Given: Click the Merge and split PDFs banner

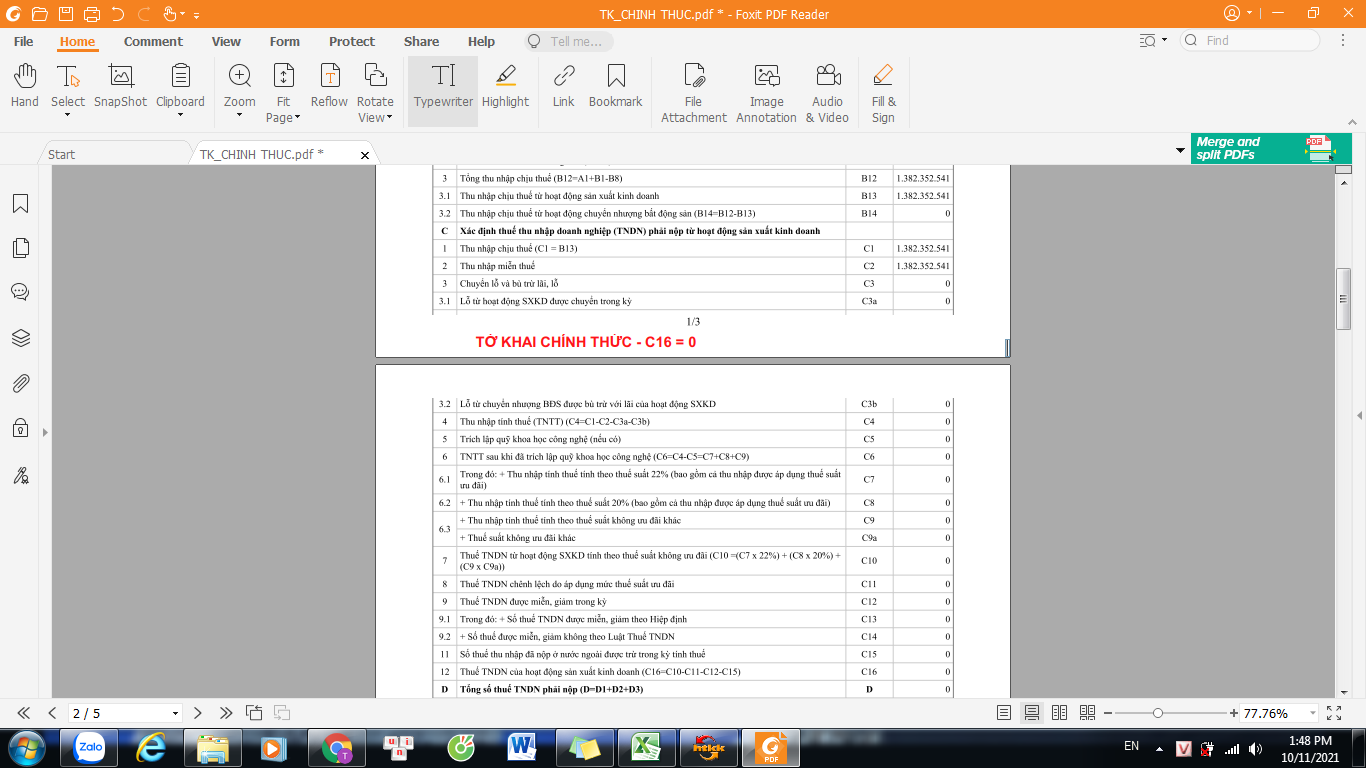Looking at the screenshot, I should [1271, 149].
